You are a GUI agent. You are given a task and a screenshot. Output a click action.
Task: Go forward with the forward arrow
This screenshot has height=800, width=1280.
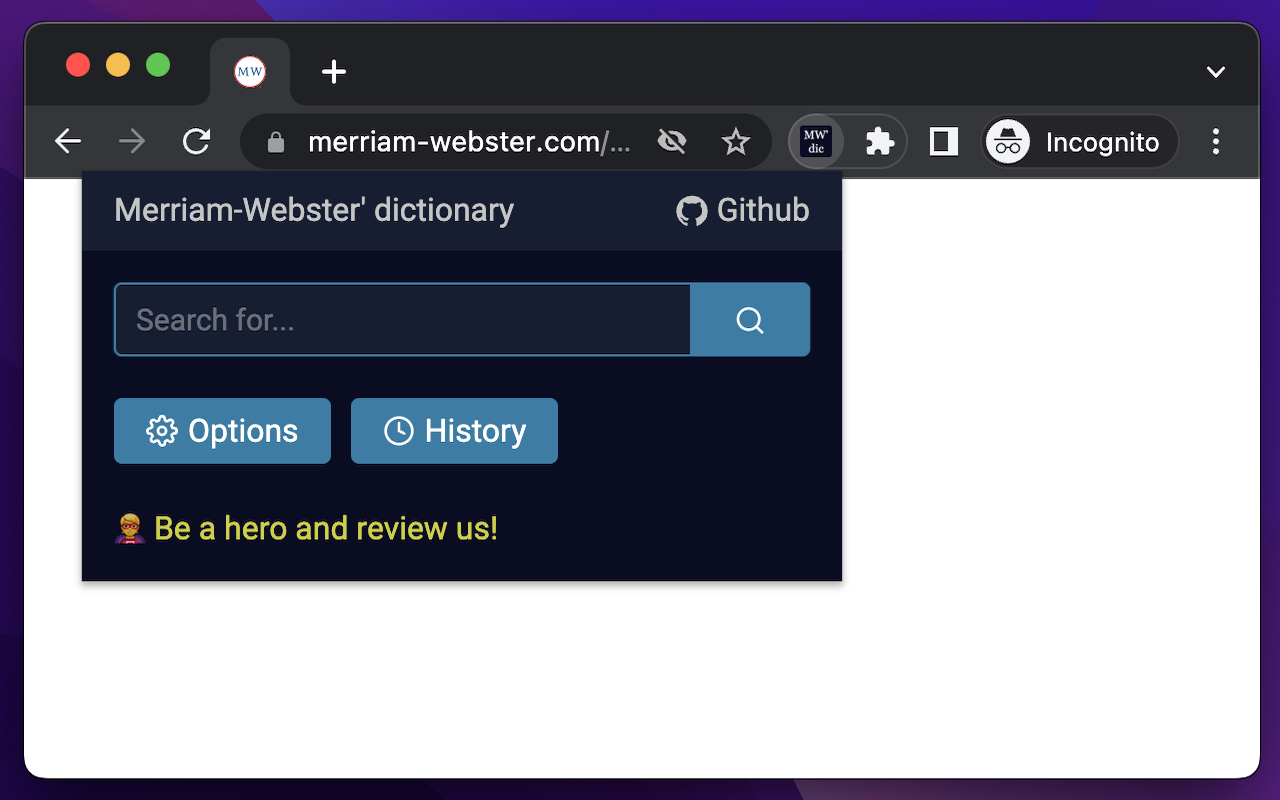[x=132, y=142]
